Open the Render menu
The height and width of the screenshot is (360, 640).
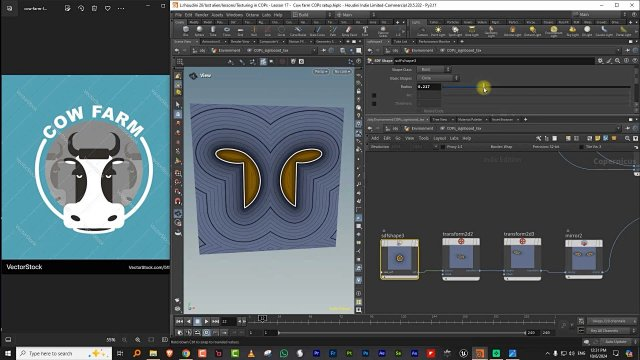tap(202, 15)
